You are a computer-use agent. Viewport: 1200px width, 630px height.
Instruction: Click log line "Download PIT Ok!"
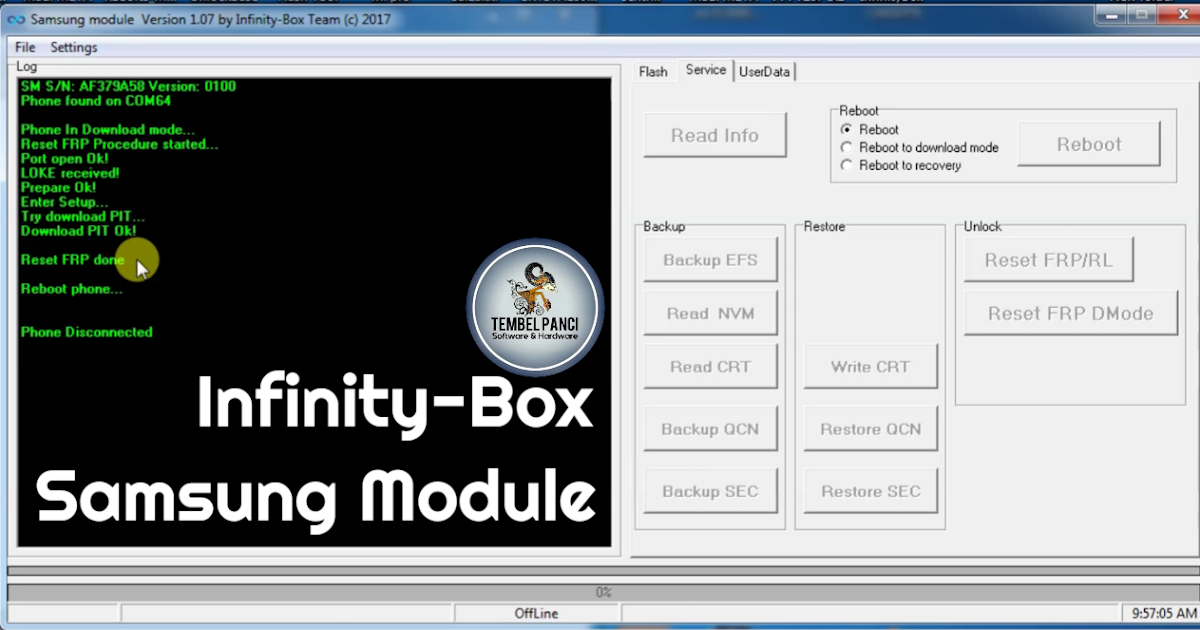click(79, 231)
